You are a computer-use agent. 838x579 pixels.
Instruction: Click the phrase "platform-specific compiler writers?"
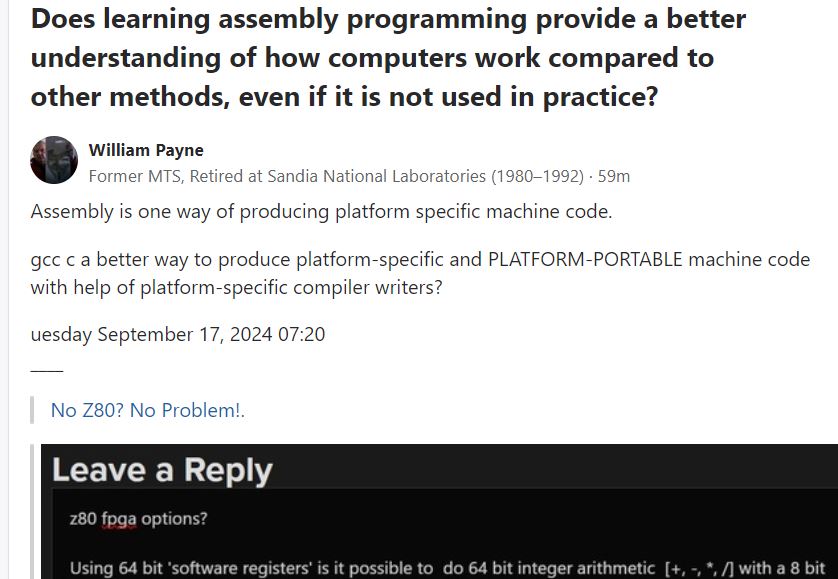(x=291, y=288)
